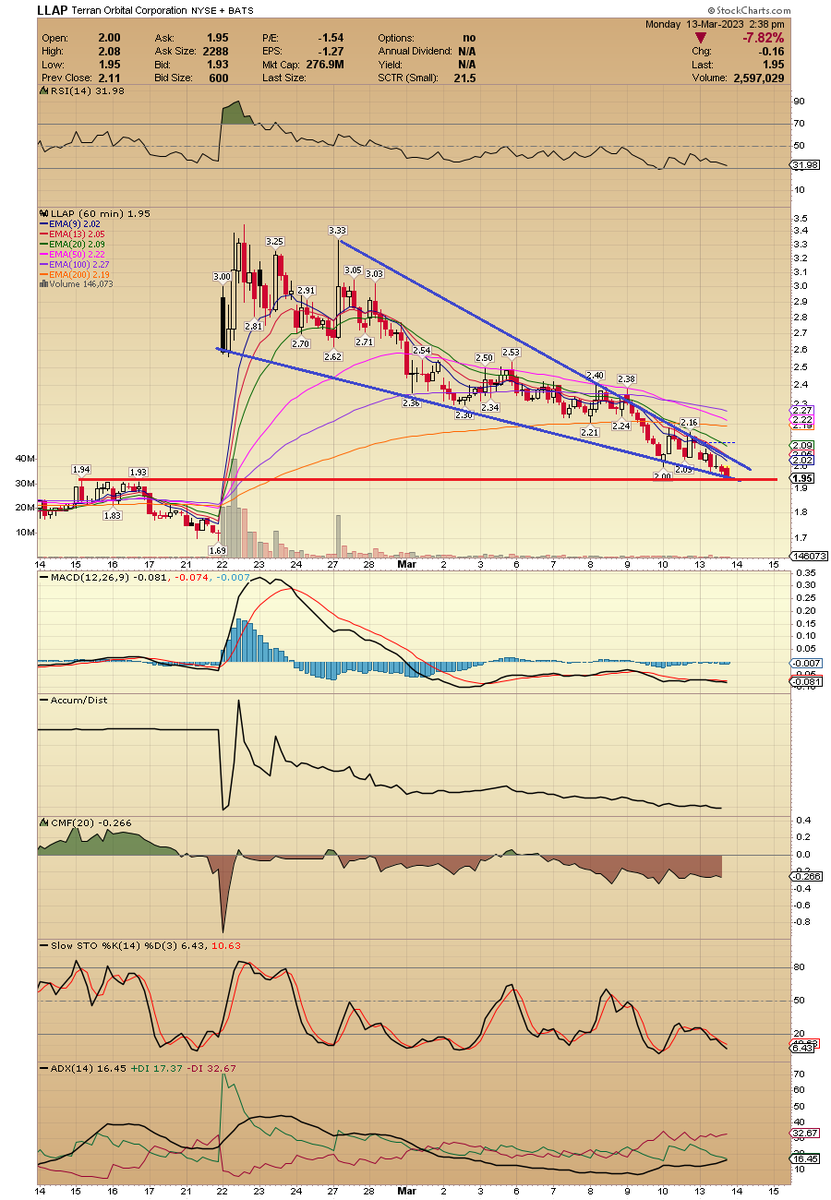Screen dimensions: 831x1200
Task: Click the Chg value -0.16
Action: [774, 50]
